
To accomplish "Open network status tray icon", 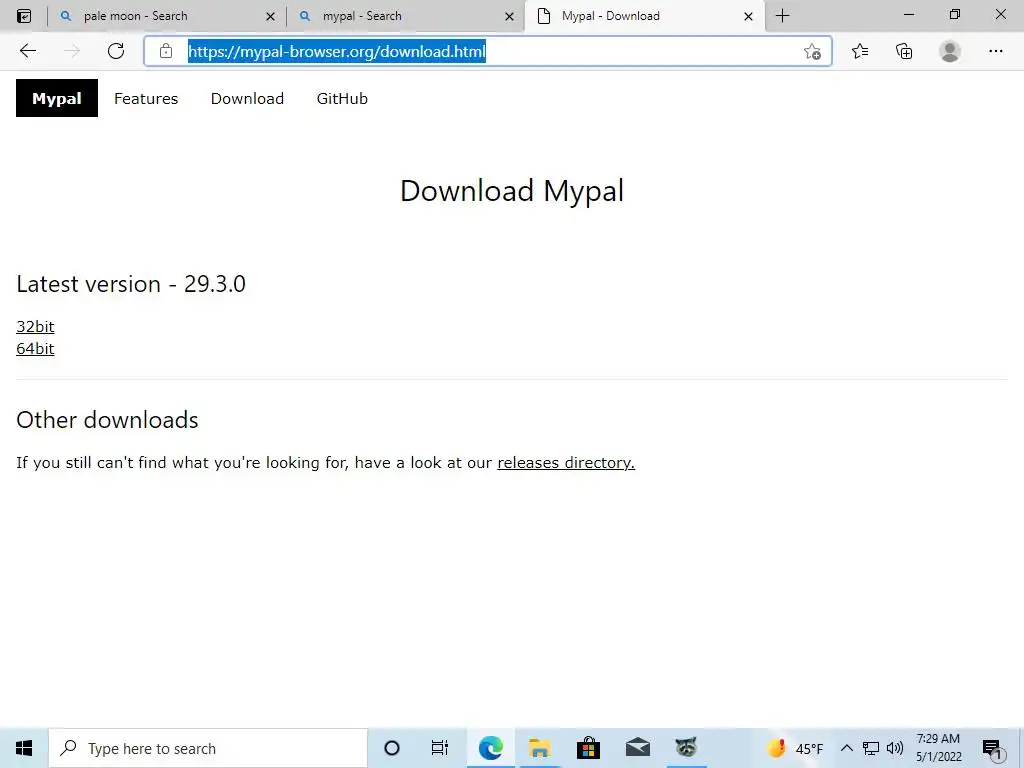I will pos(871,748).
